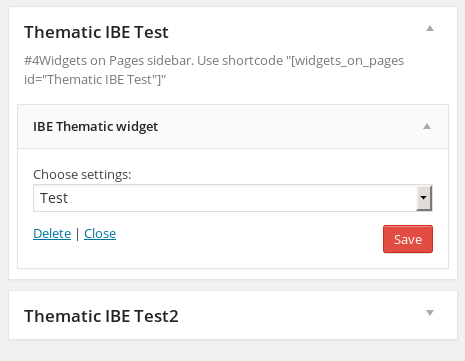Click the Thematic IBE Test heading
This screenshot has width=465, height=361.
(x=96, y=32)
